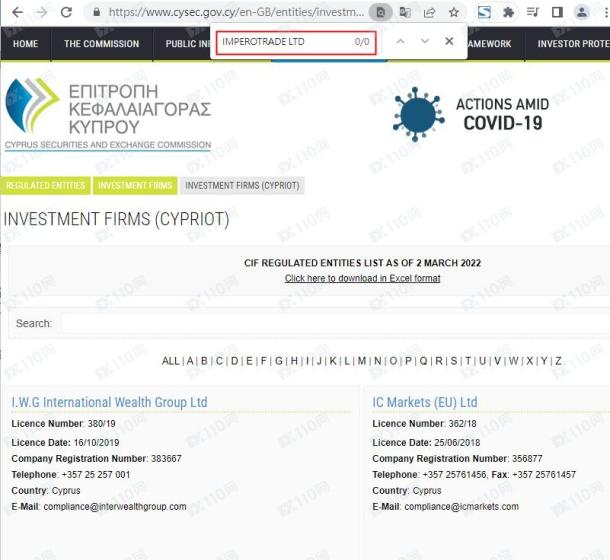Filter entities by letter I
The width and height of the screenshot is (610, 560).
point(307,361)
